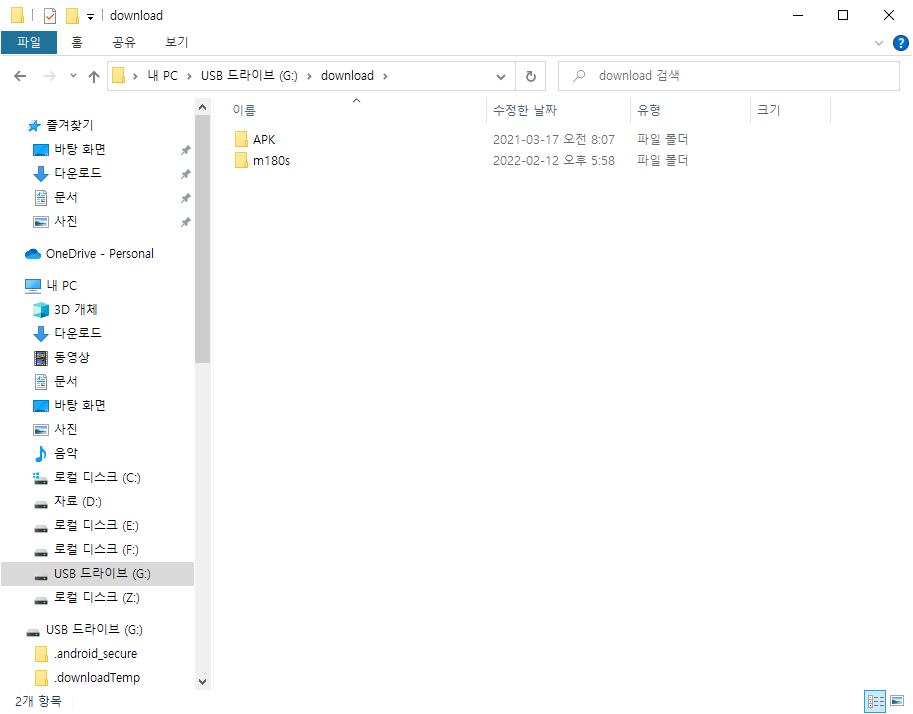Viewport: 913px width, 714px height.
Task: Click the navigation pane scroll up arrow
Action: (x=202, y=108)
